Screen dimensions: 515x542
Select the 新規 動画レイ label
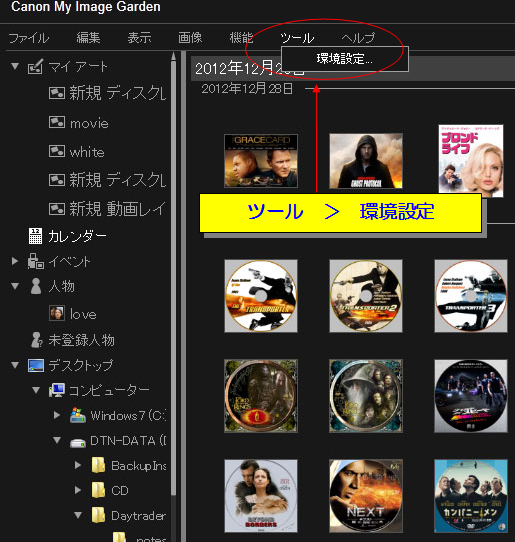(117, 209)
